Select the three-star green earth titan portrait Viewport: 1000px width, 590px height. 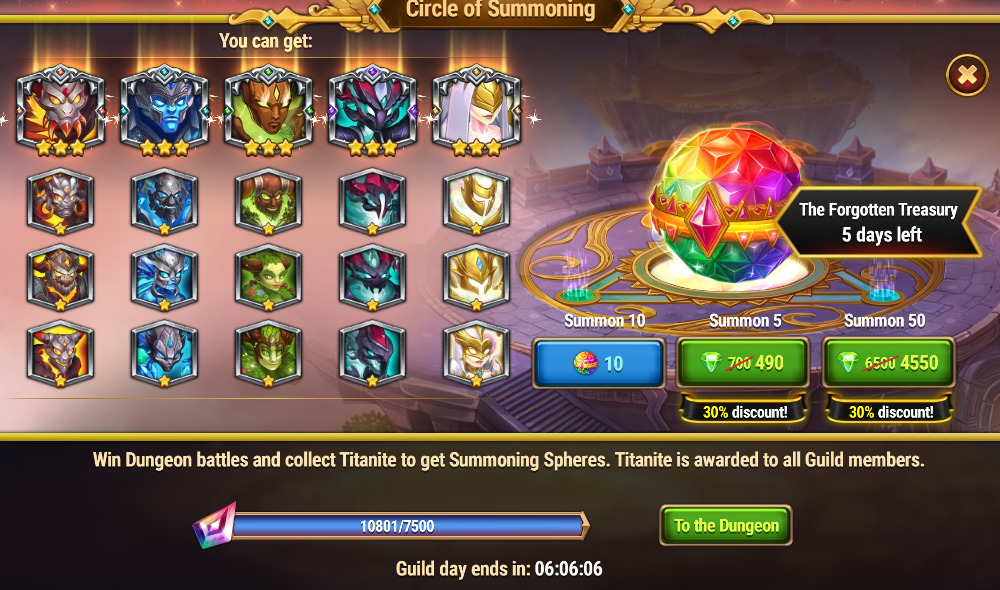[x=268, y=110]
